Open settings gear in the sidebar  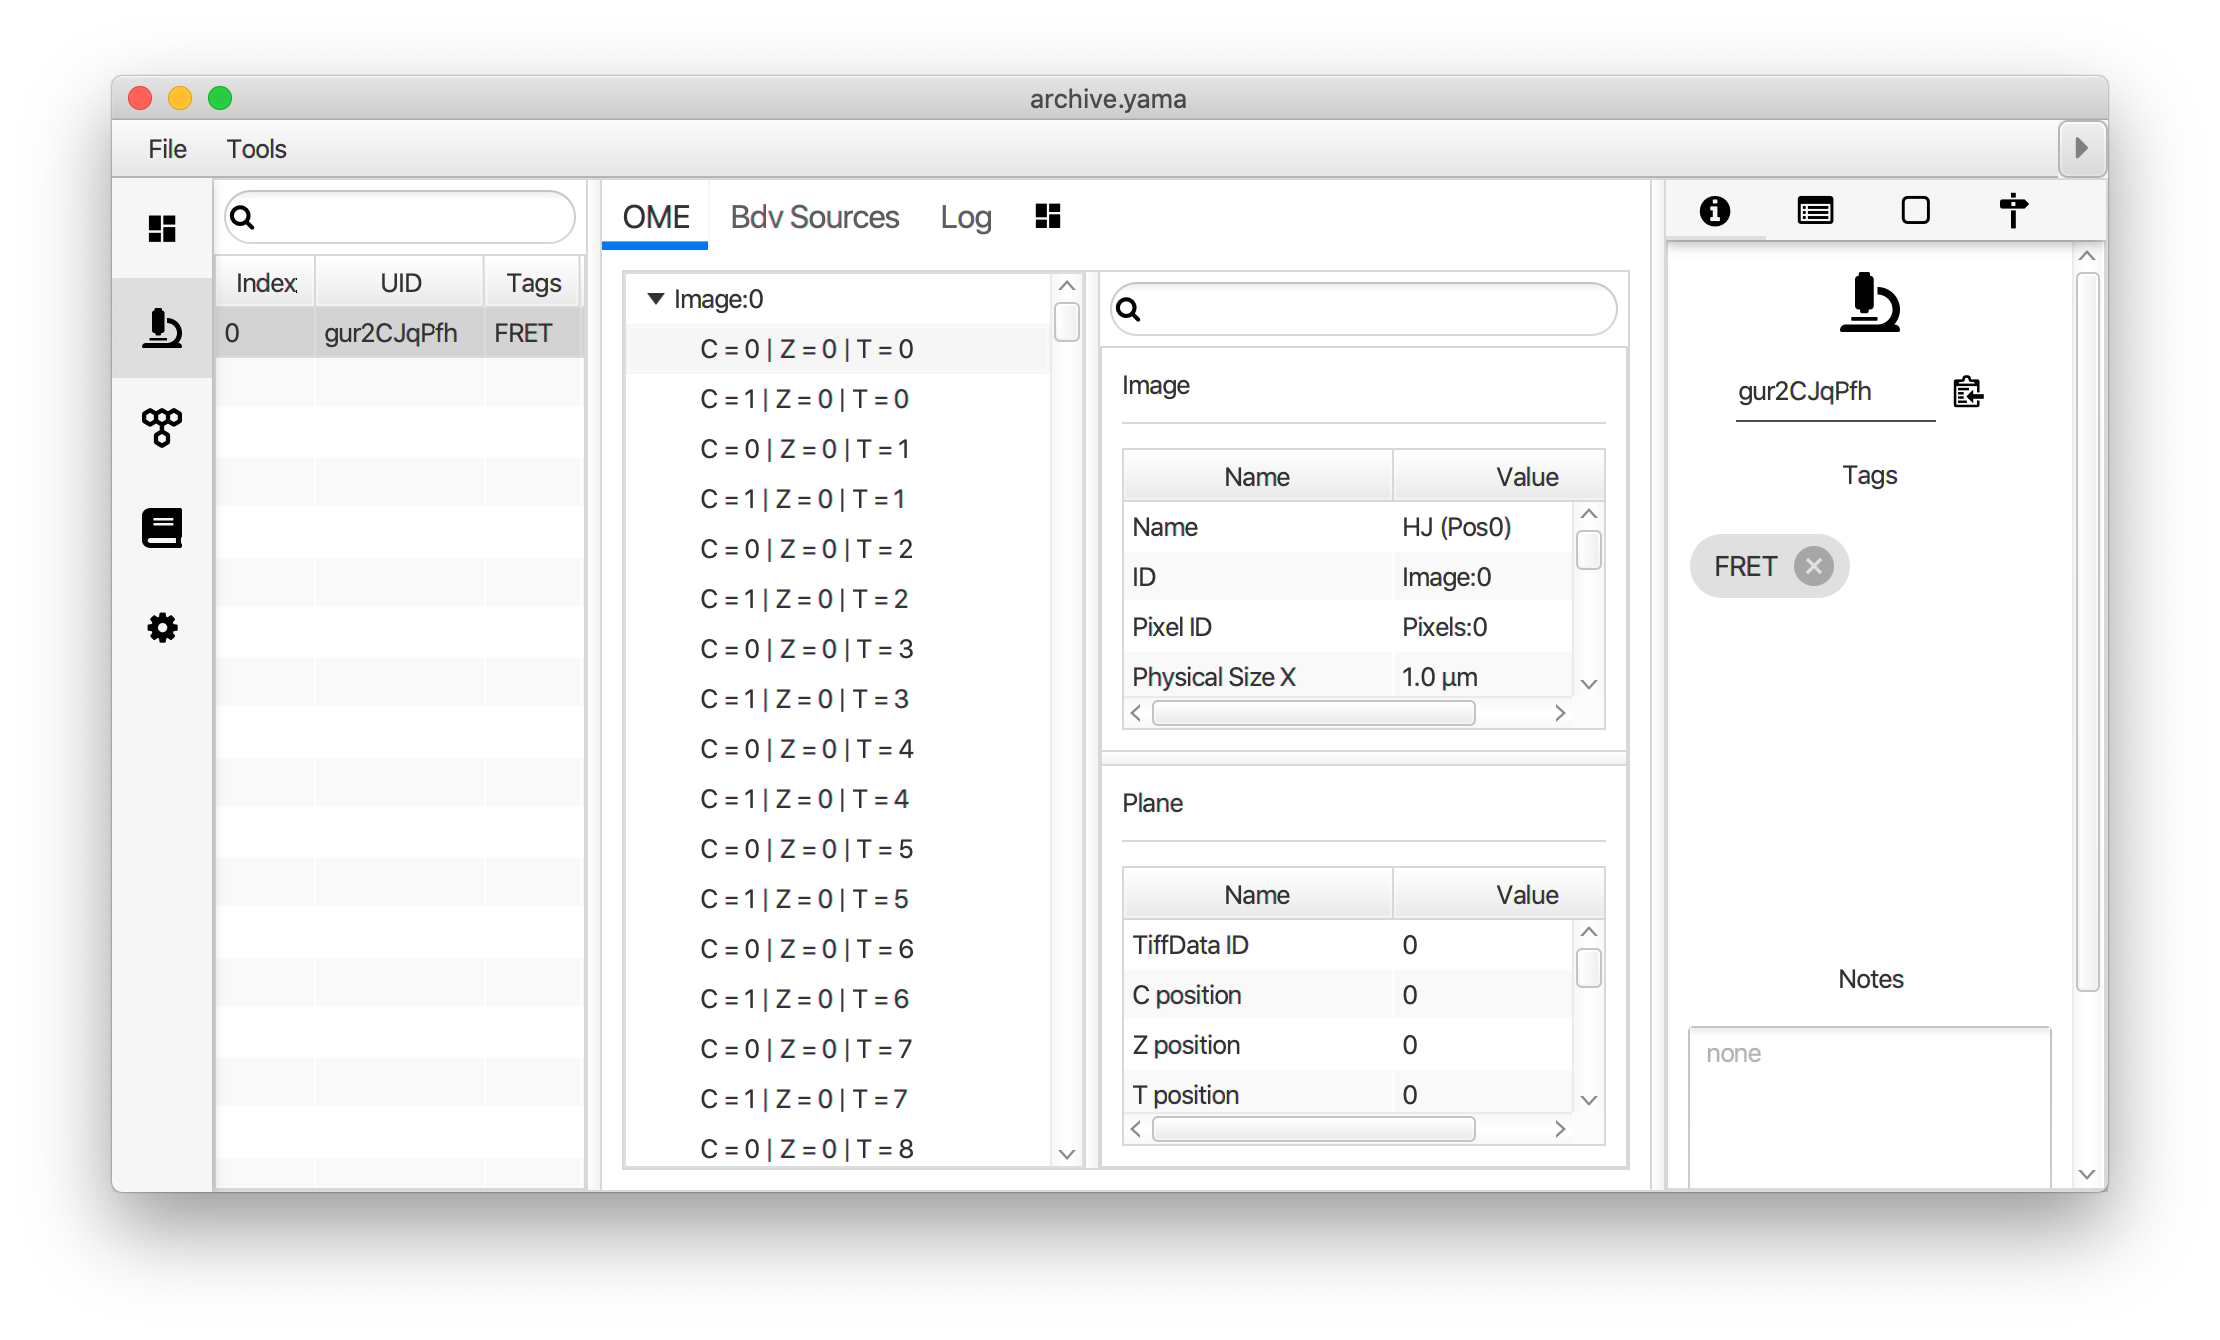pyautogui.click(x=162, y=628)
